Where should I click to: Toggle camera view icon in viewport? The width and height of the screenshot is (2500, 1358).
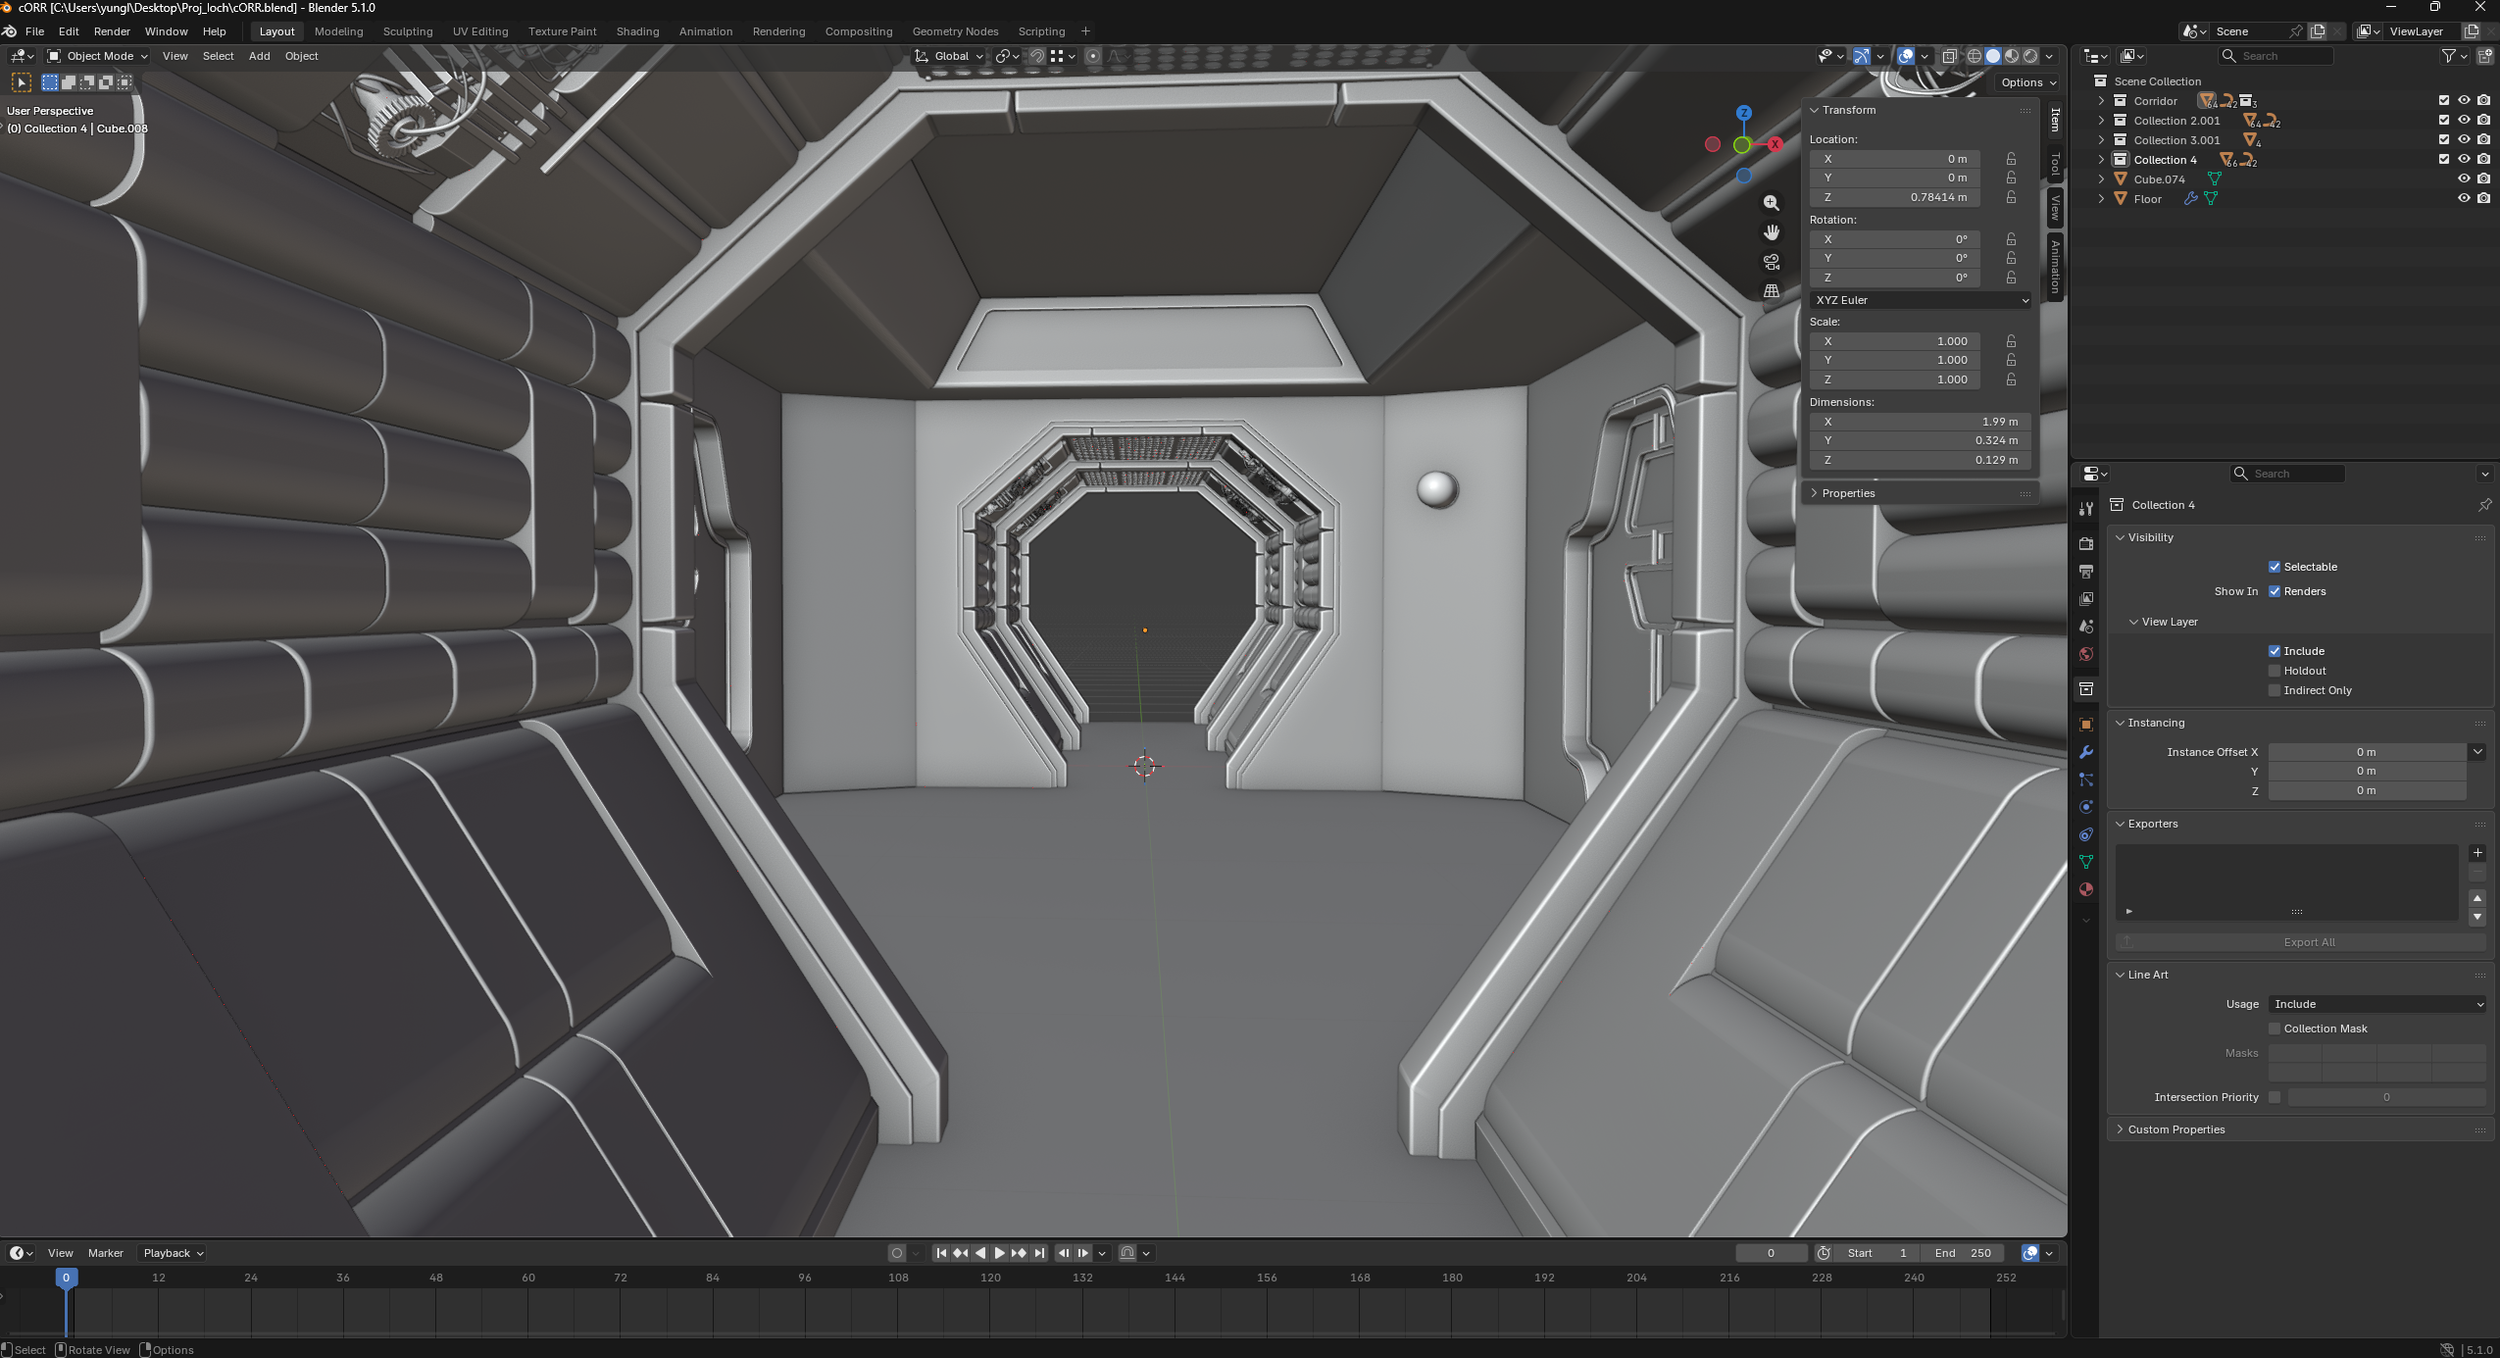[x=1771, y=262]
